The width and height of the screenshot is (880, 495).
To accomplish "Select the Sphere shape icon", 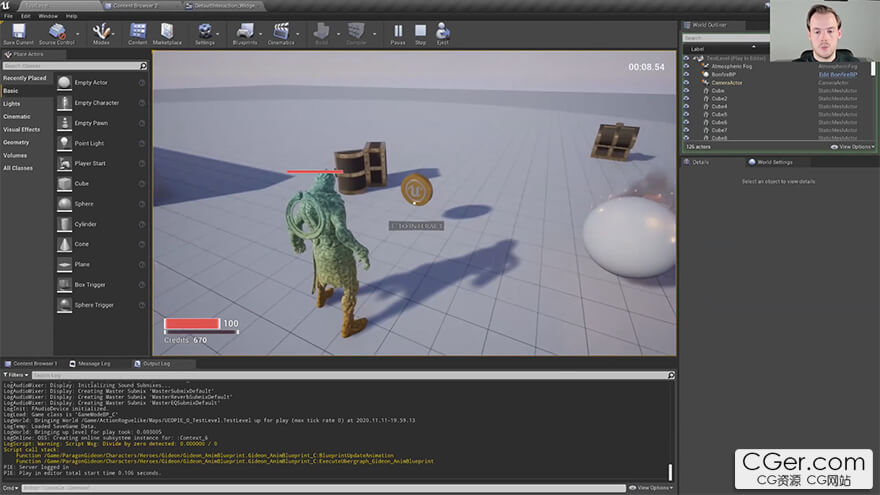I will [65, 204].
